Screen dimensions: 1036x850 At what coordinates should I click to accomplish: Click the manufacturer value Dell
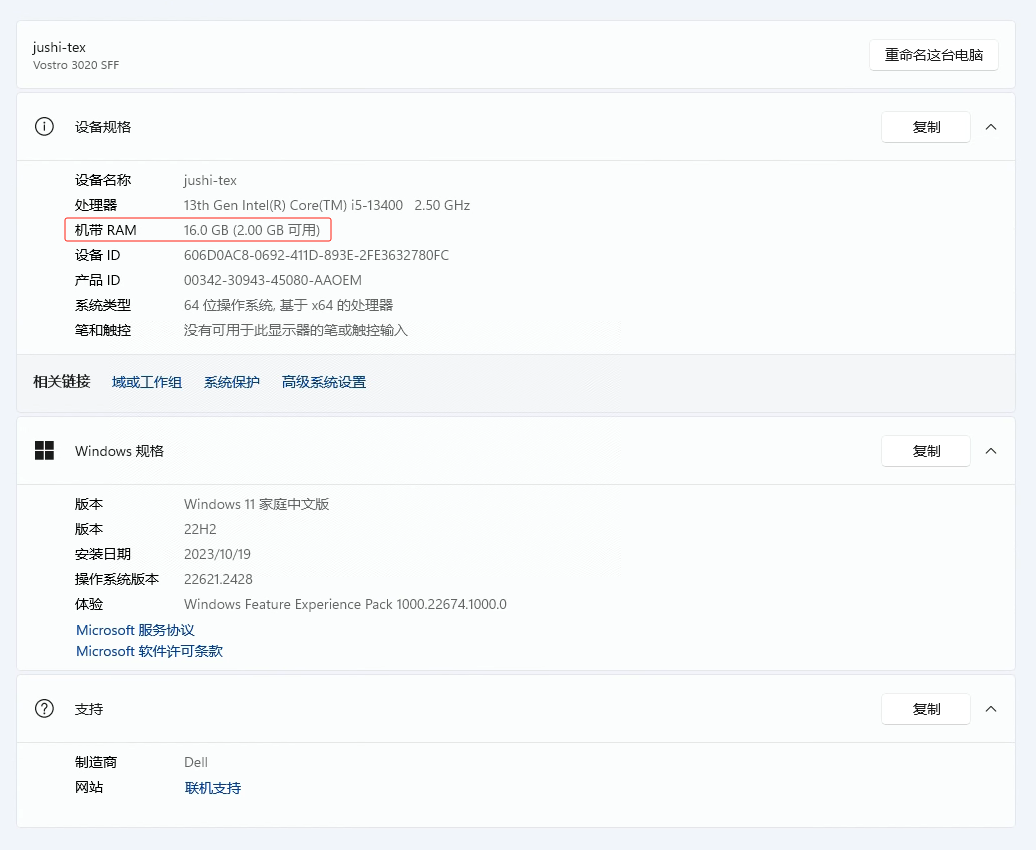click(196, 762)
